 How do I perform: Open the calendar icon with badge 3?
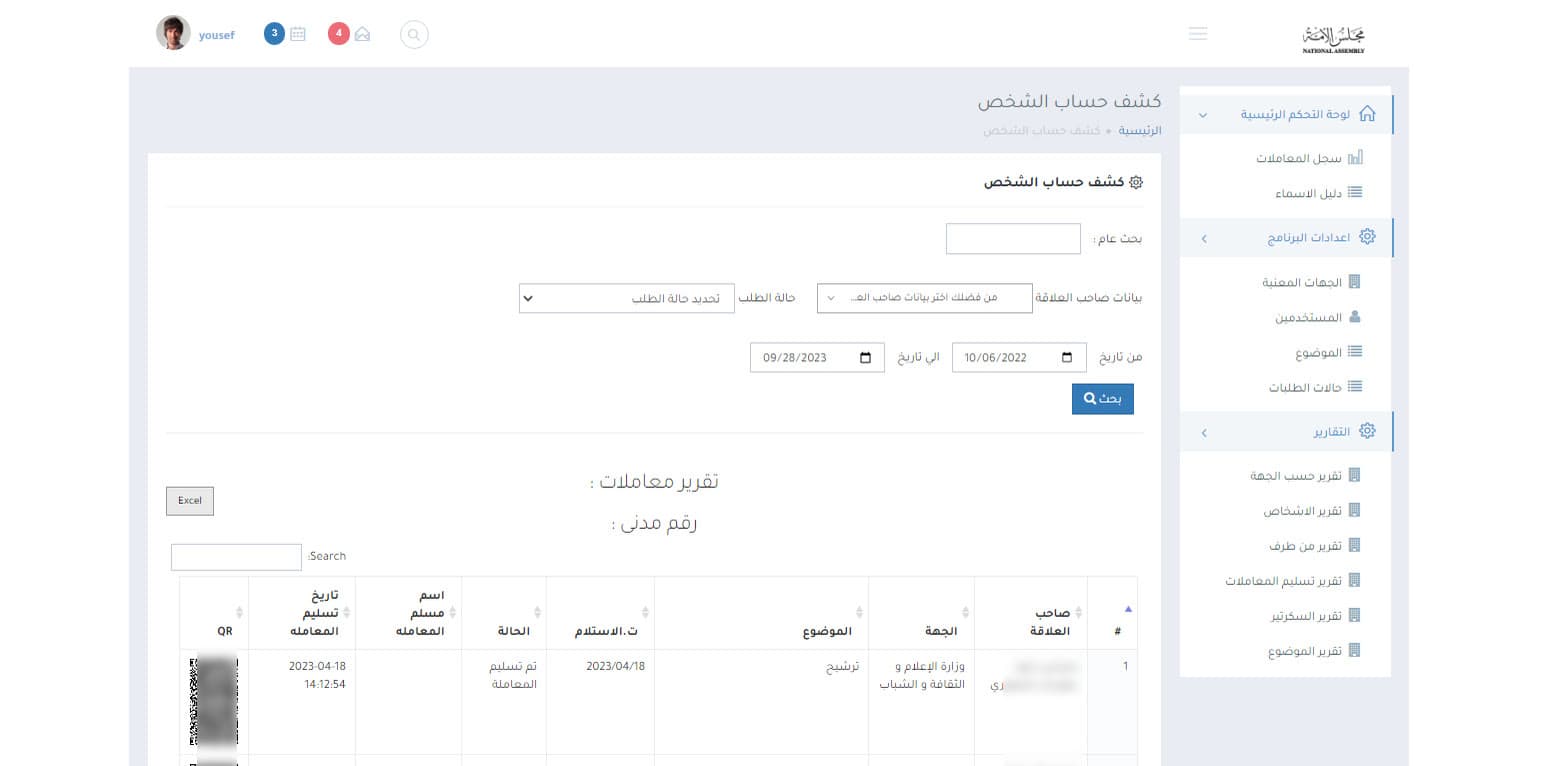coord(298,34)
